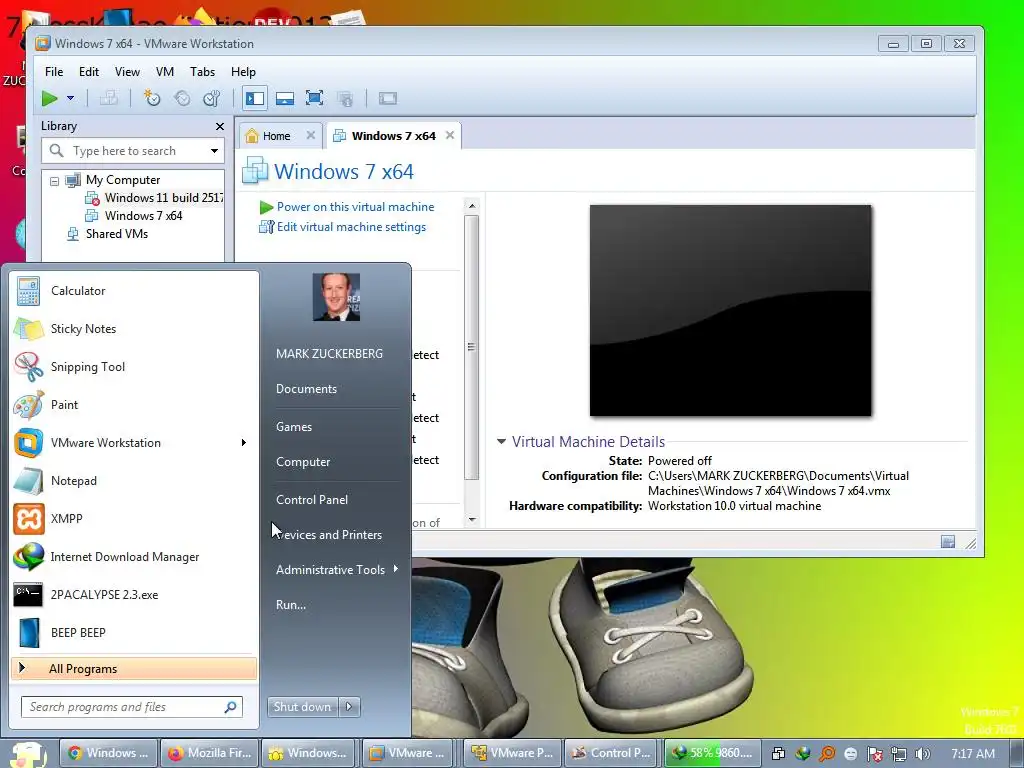
Task: Toggle the thumbnail bar toolbar icon
Action: coord(285,99)
